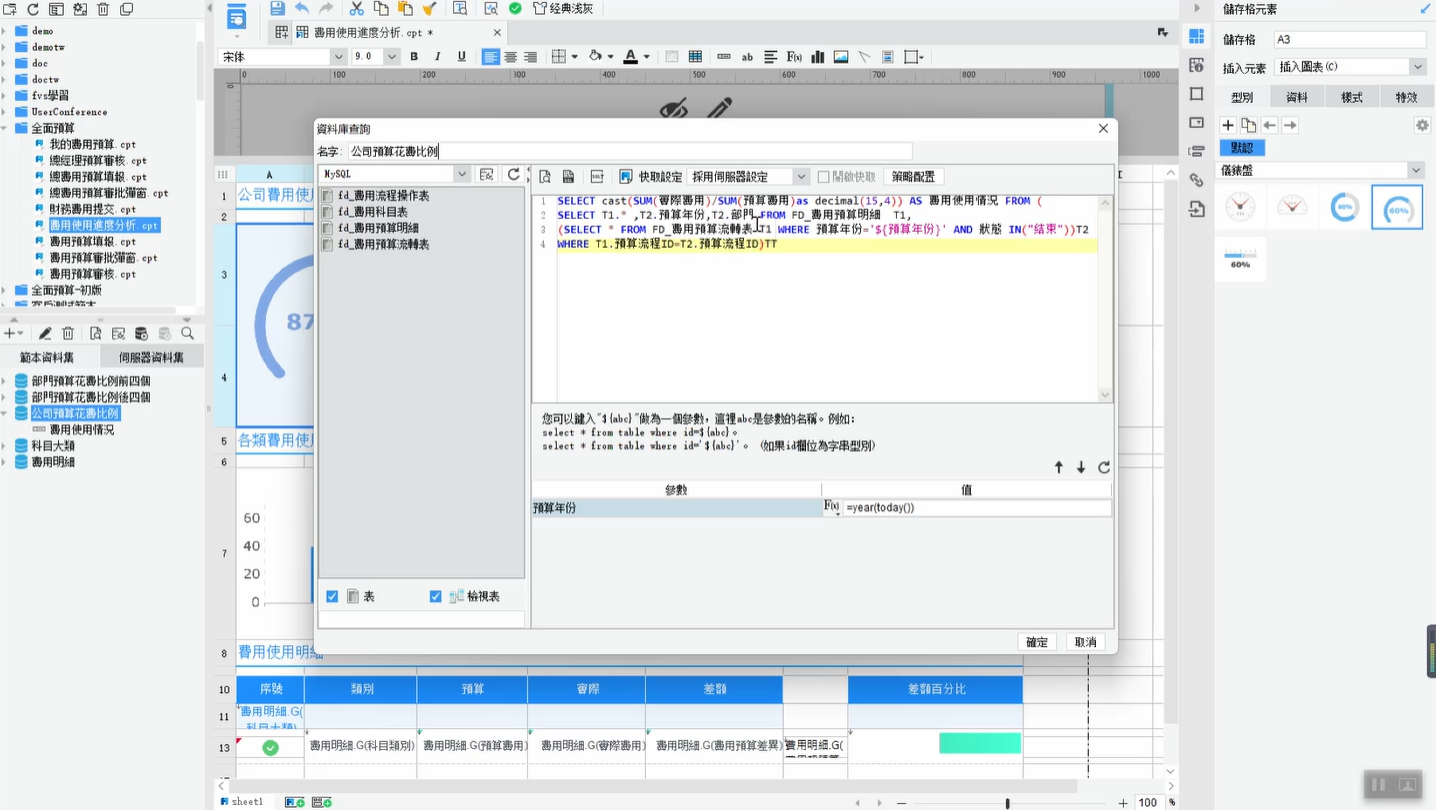Click the 名字 dataset name input field
Screen dimensions: 1444x810
tap(629, 151)
